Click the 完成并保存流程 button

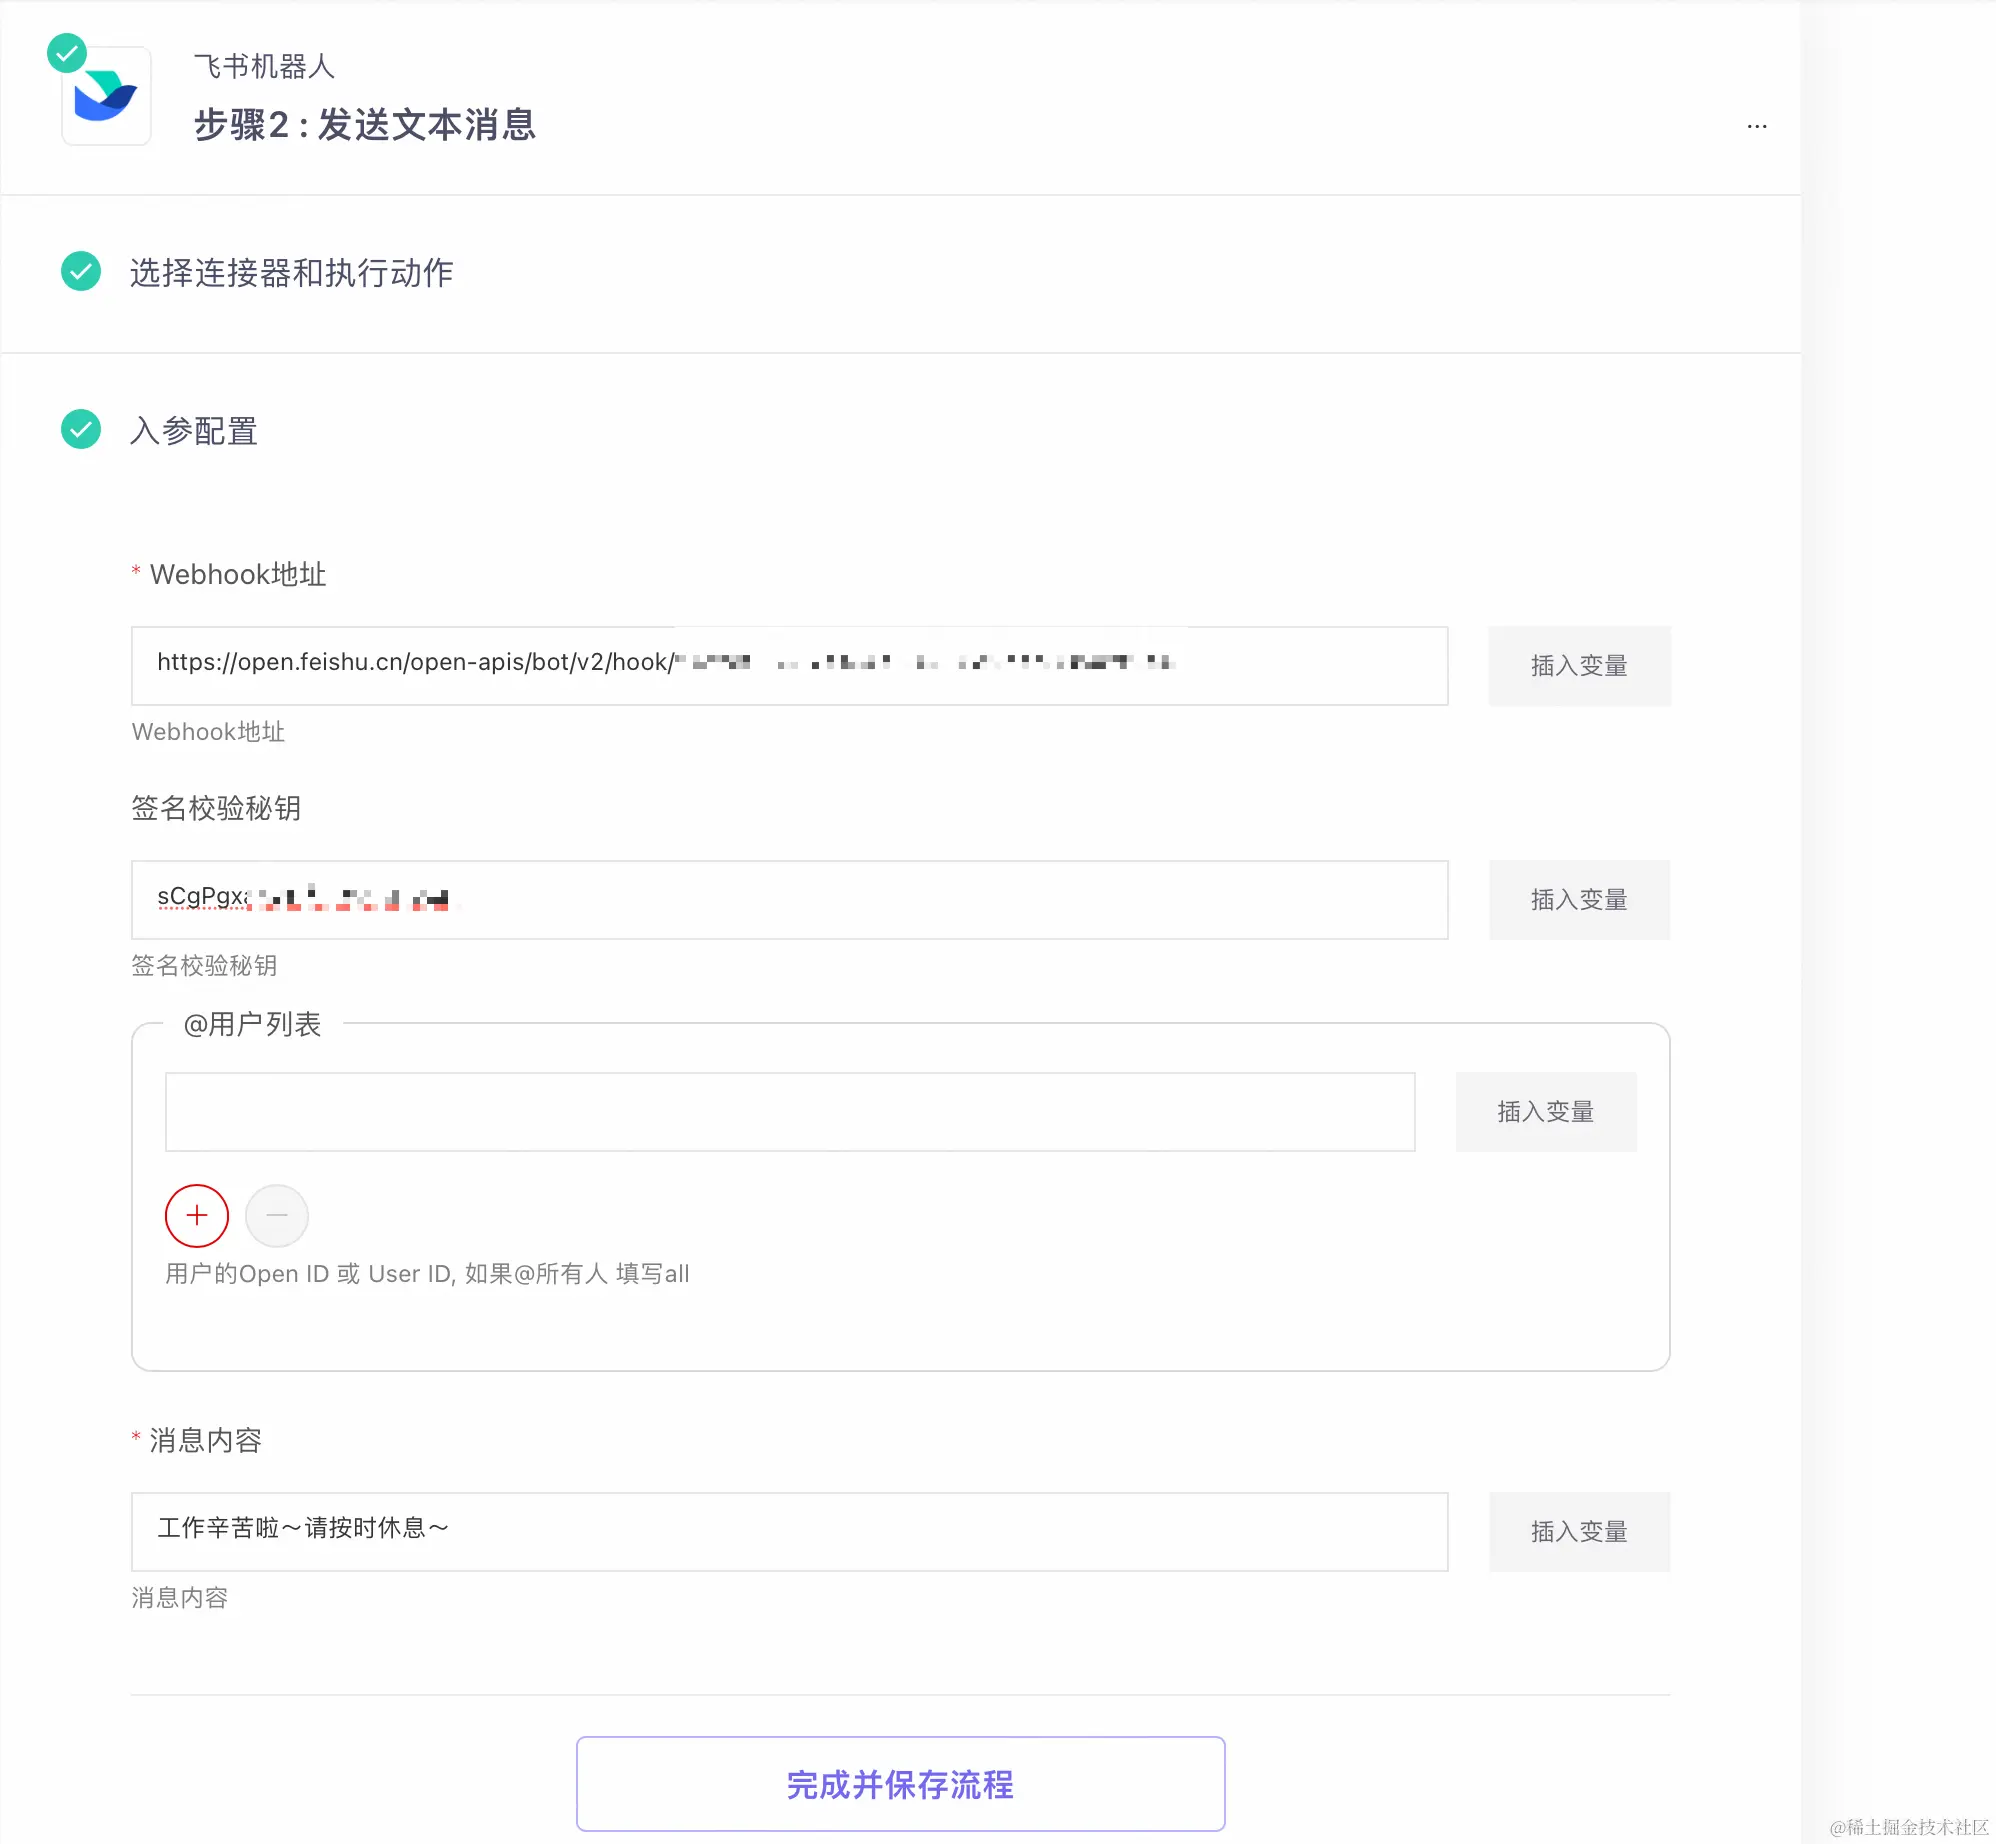900,1784
